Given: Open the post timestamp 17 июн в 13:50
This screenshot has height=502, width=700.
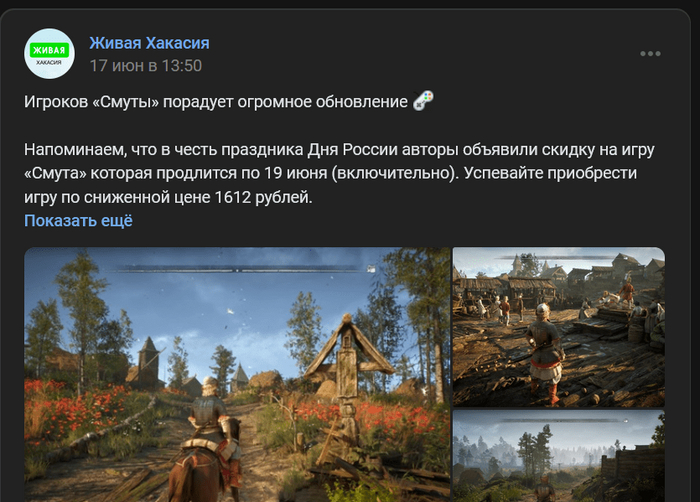Looking at the screenshot, I should point(146,66).
